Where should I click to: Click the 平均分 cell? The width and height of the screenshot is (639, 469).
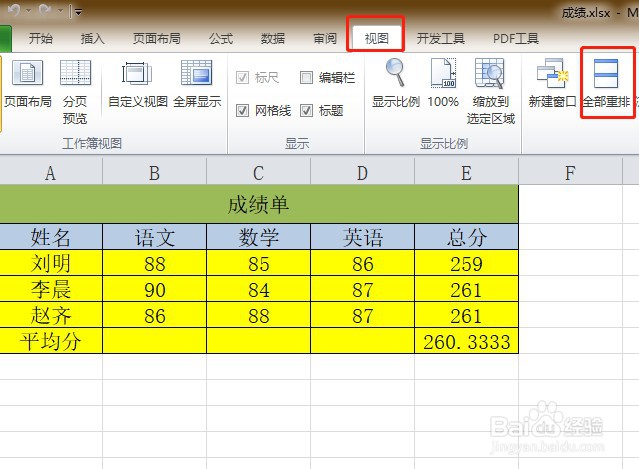point(51,341)
